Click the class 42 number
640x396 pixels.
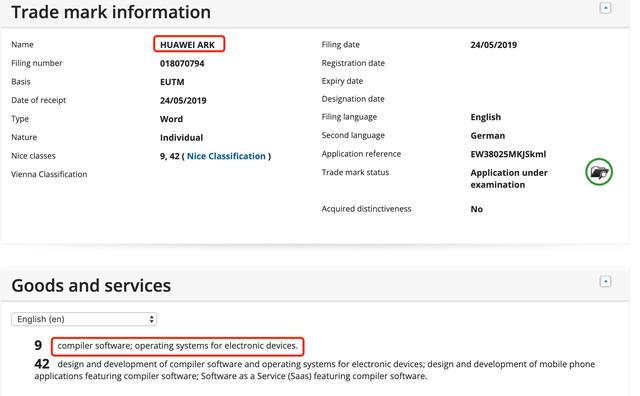tap(42, 363)
